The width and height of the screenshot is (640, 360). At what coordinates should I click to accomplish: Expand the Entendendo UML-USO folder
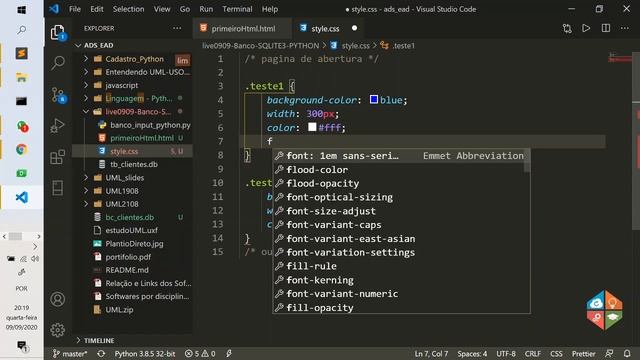click(x=86, y=72)
